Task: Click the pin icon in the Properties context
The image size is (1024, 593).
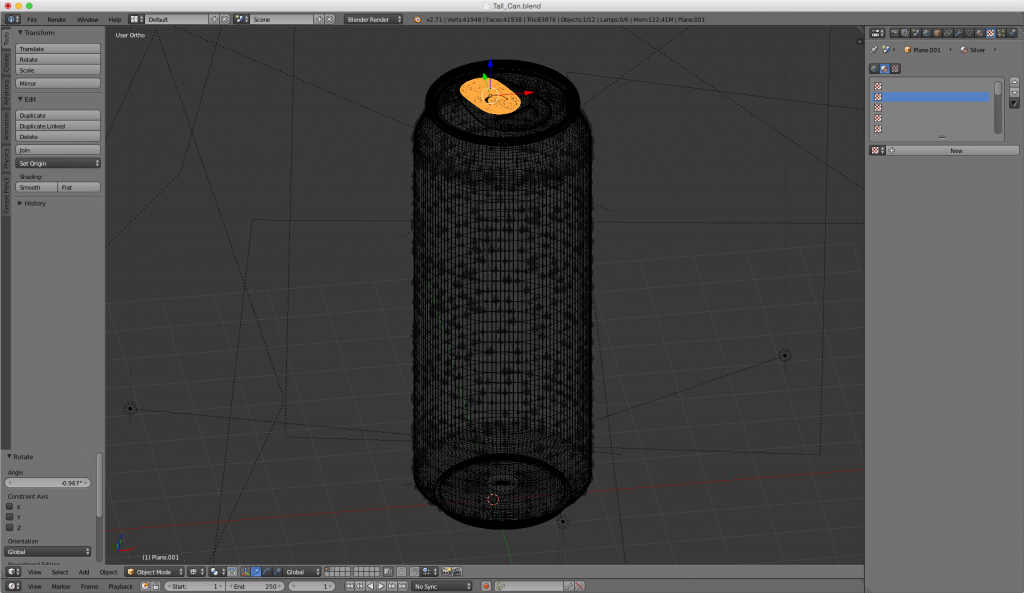Action: click(x=874, y=49)
